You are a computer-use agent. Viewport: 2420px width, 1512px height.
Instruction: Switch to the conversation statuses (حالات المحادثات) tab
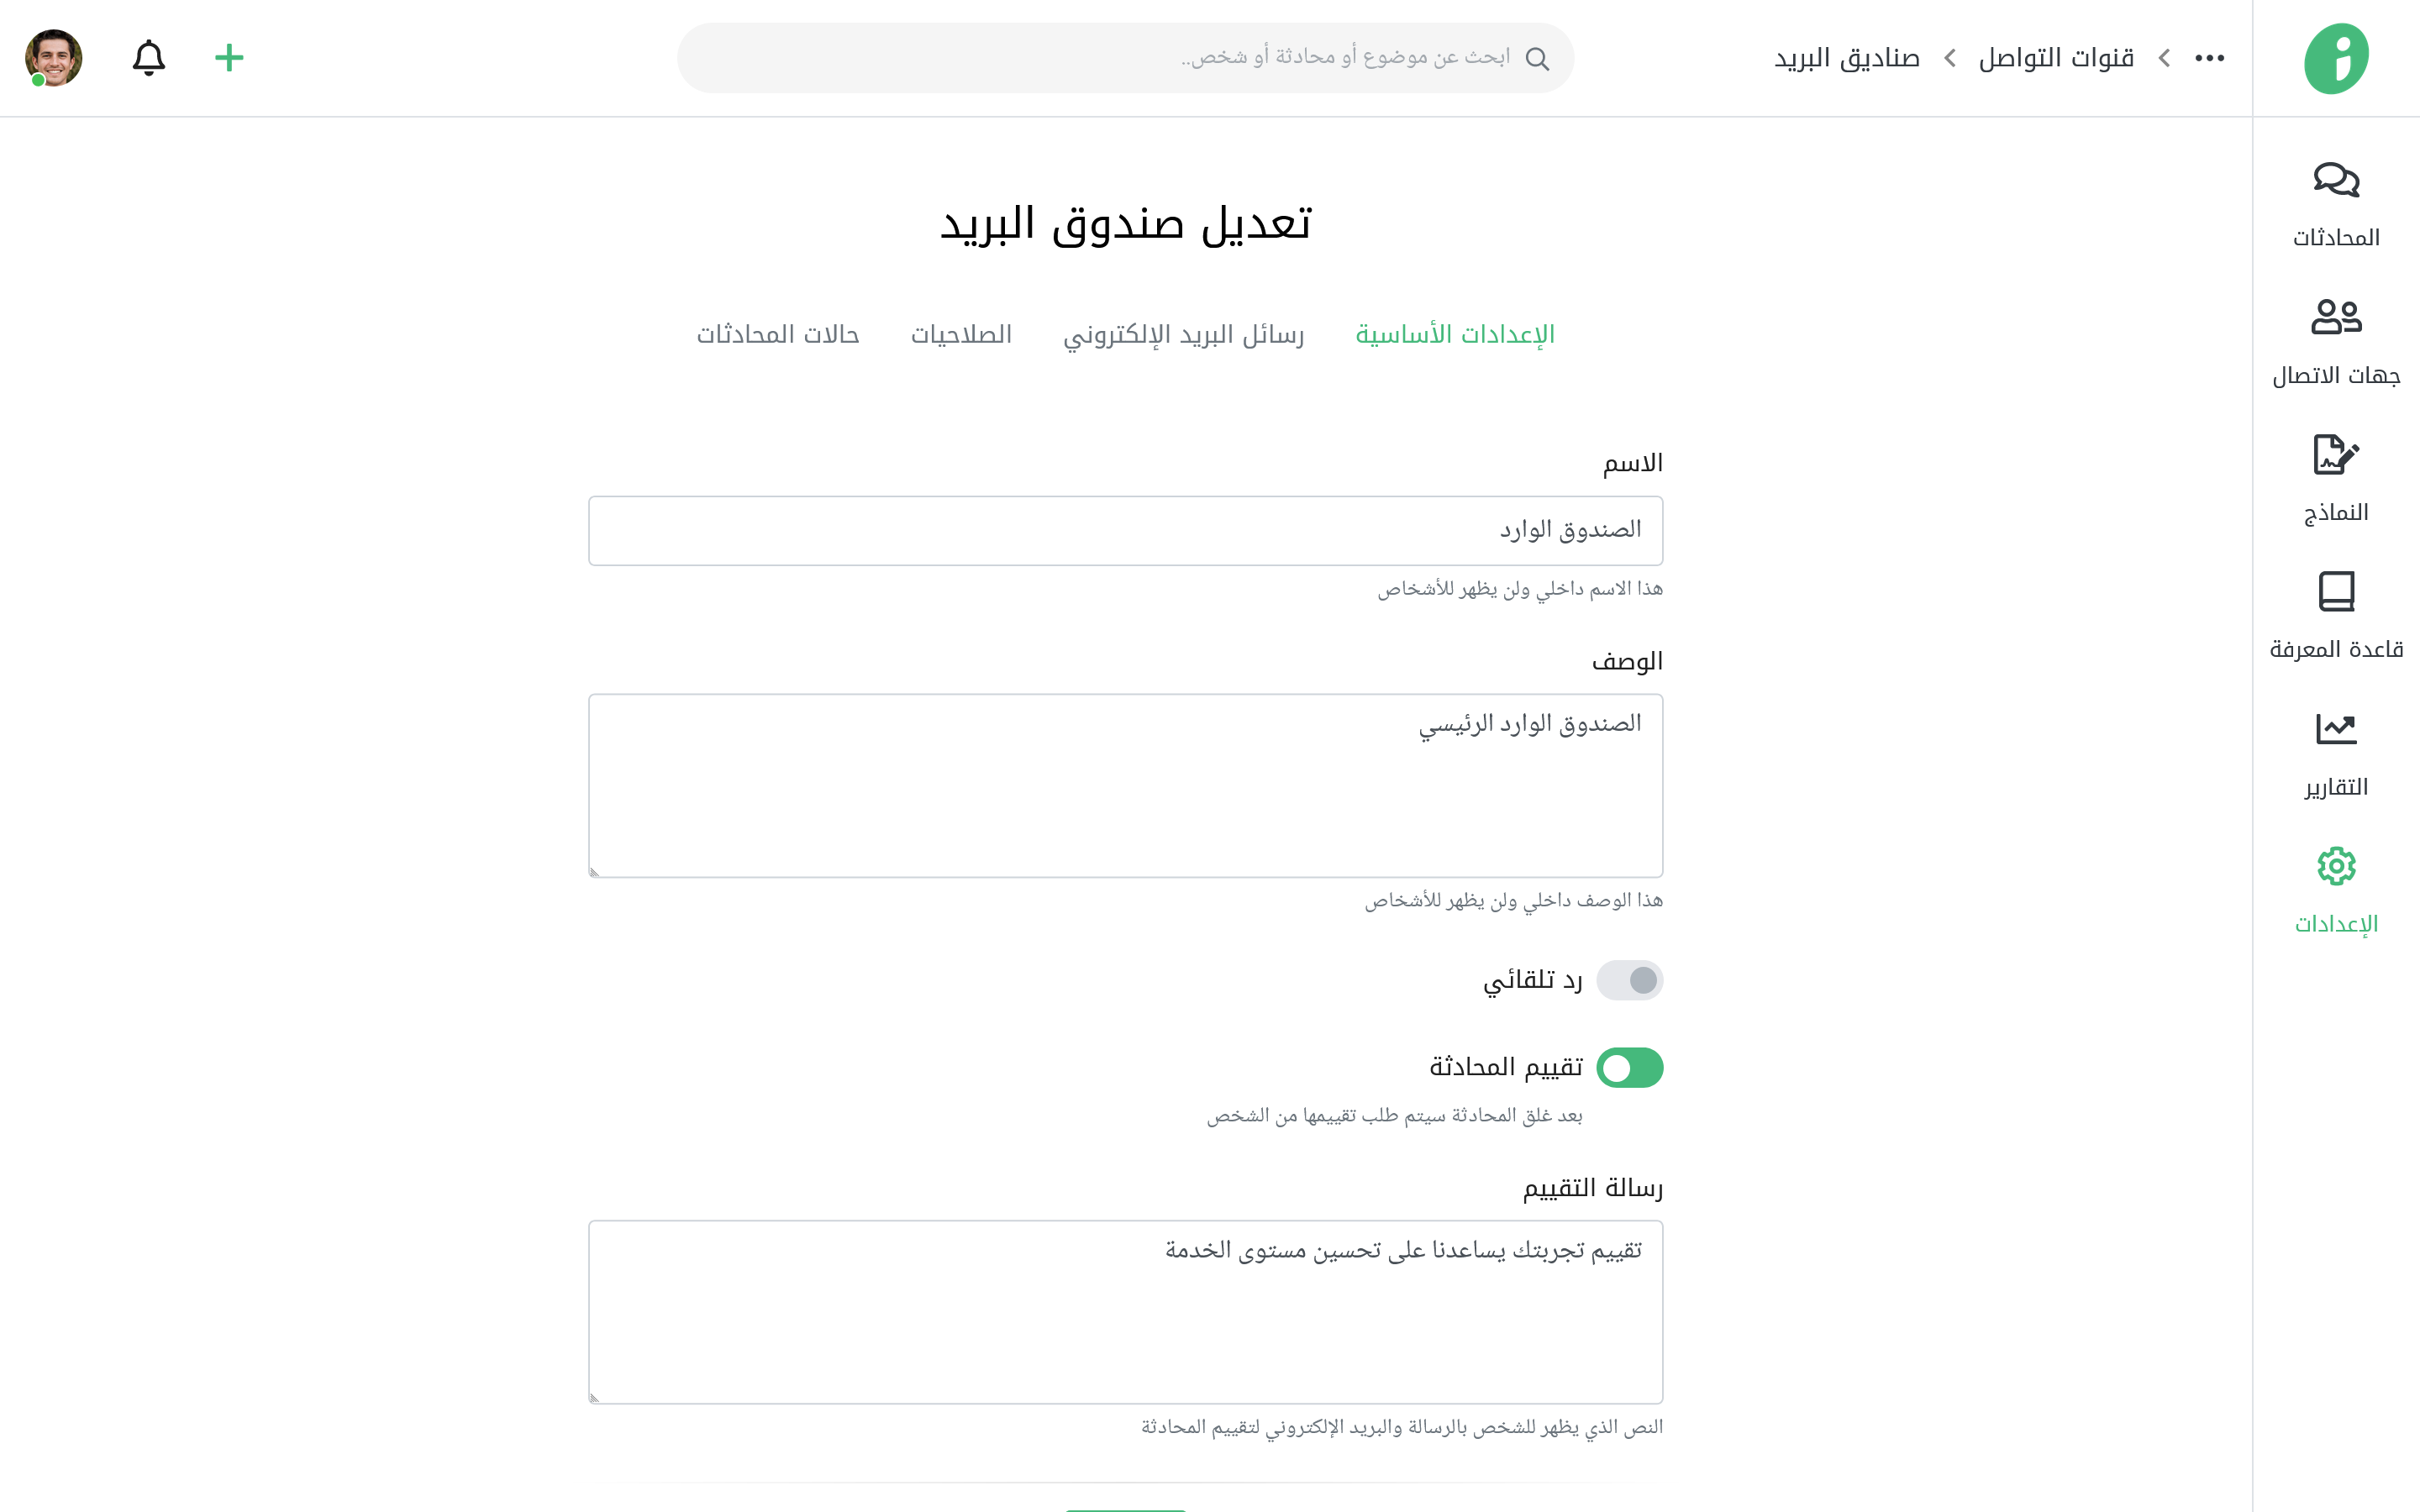pyautogui.click(x=778, y=334)
